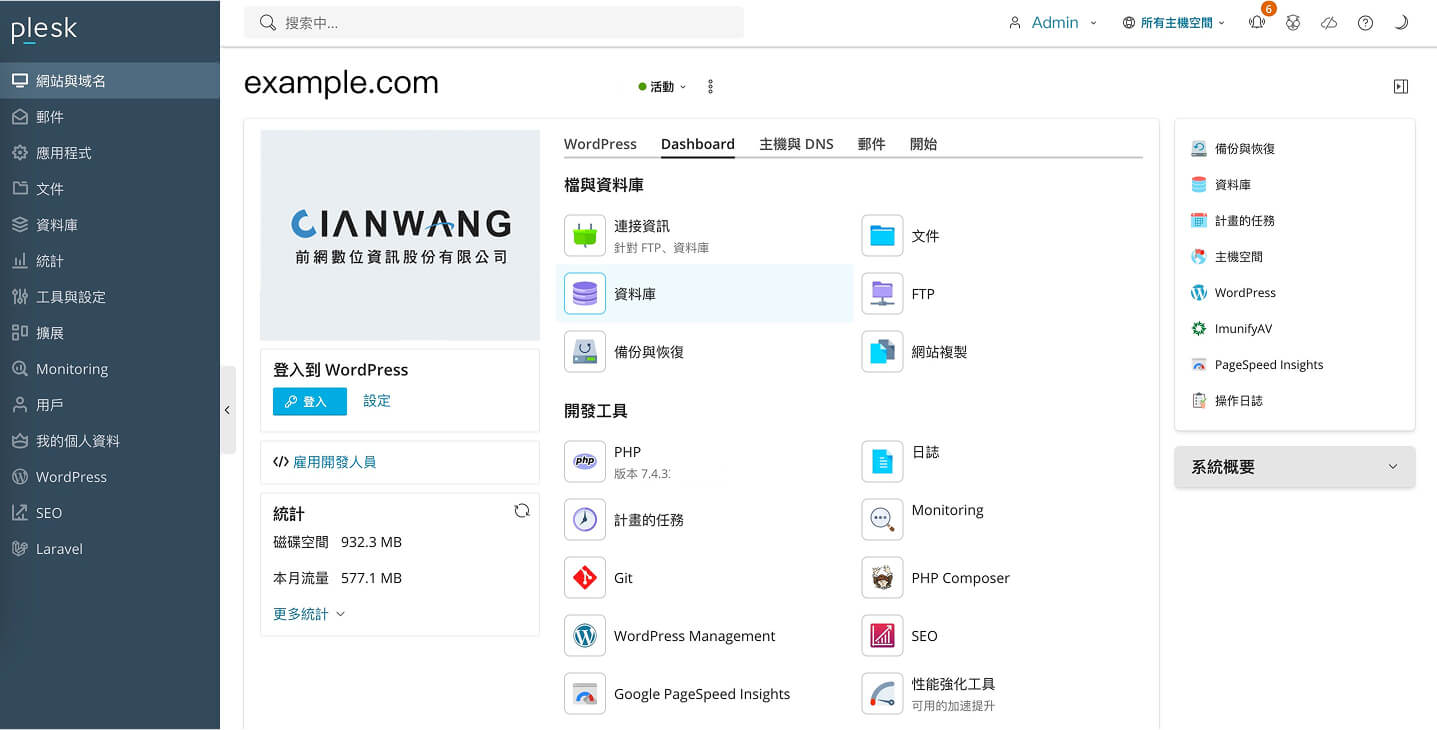Click the 登入 WordPress login button

pyautogui.click(x=309, y=401)
